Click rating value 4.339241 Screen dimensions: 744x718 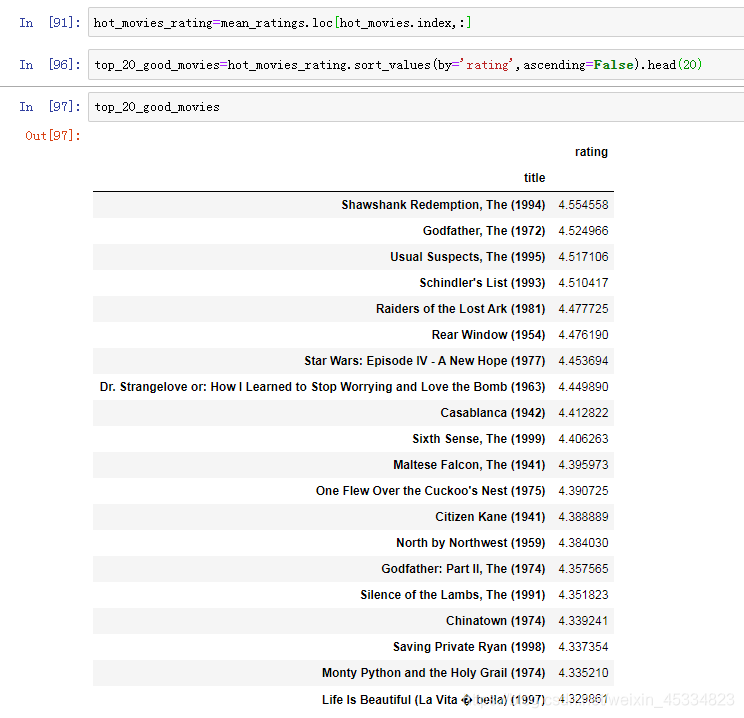coord(583,621)
